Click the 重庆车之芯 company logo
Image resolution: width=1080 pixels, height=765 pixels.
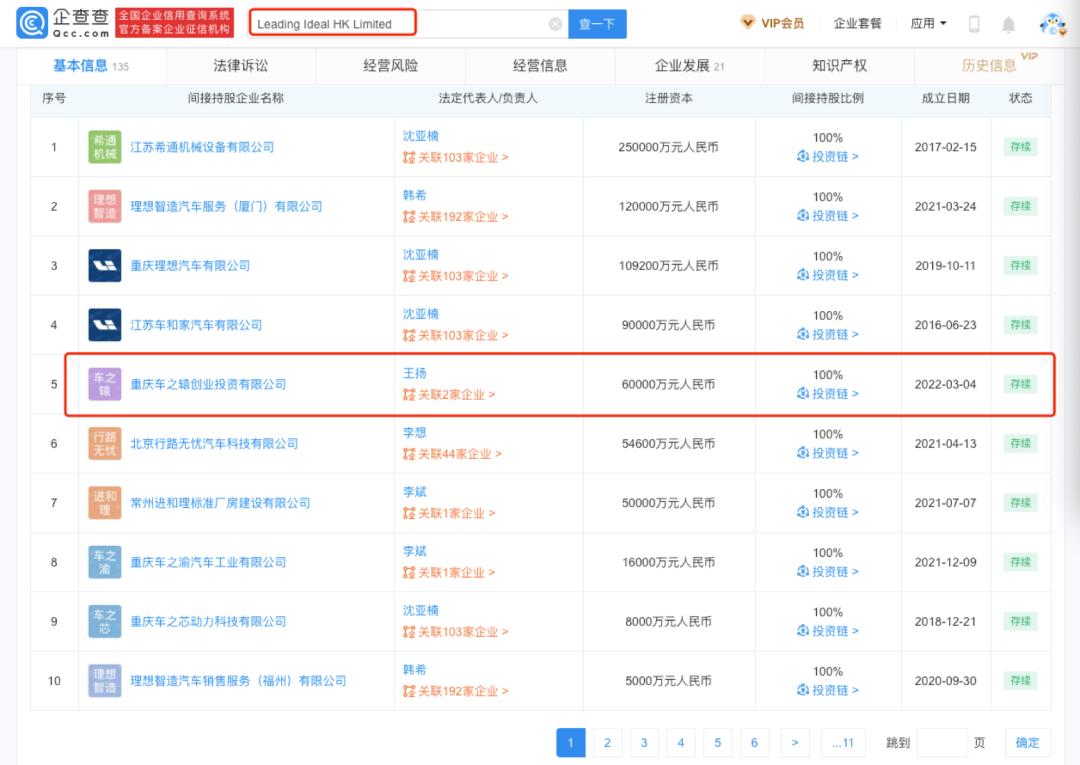105,620
